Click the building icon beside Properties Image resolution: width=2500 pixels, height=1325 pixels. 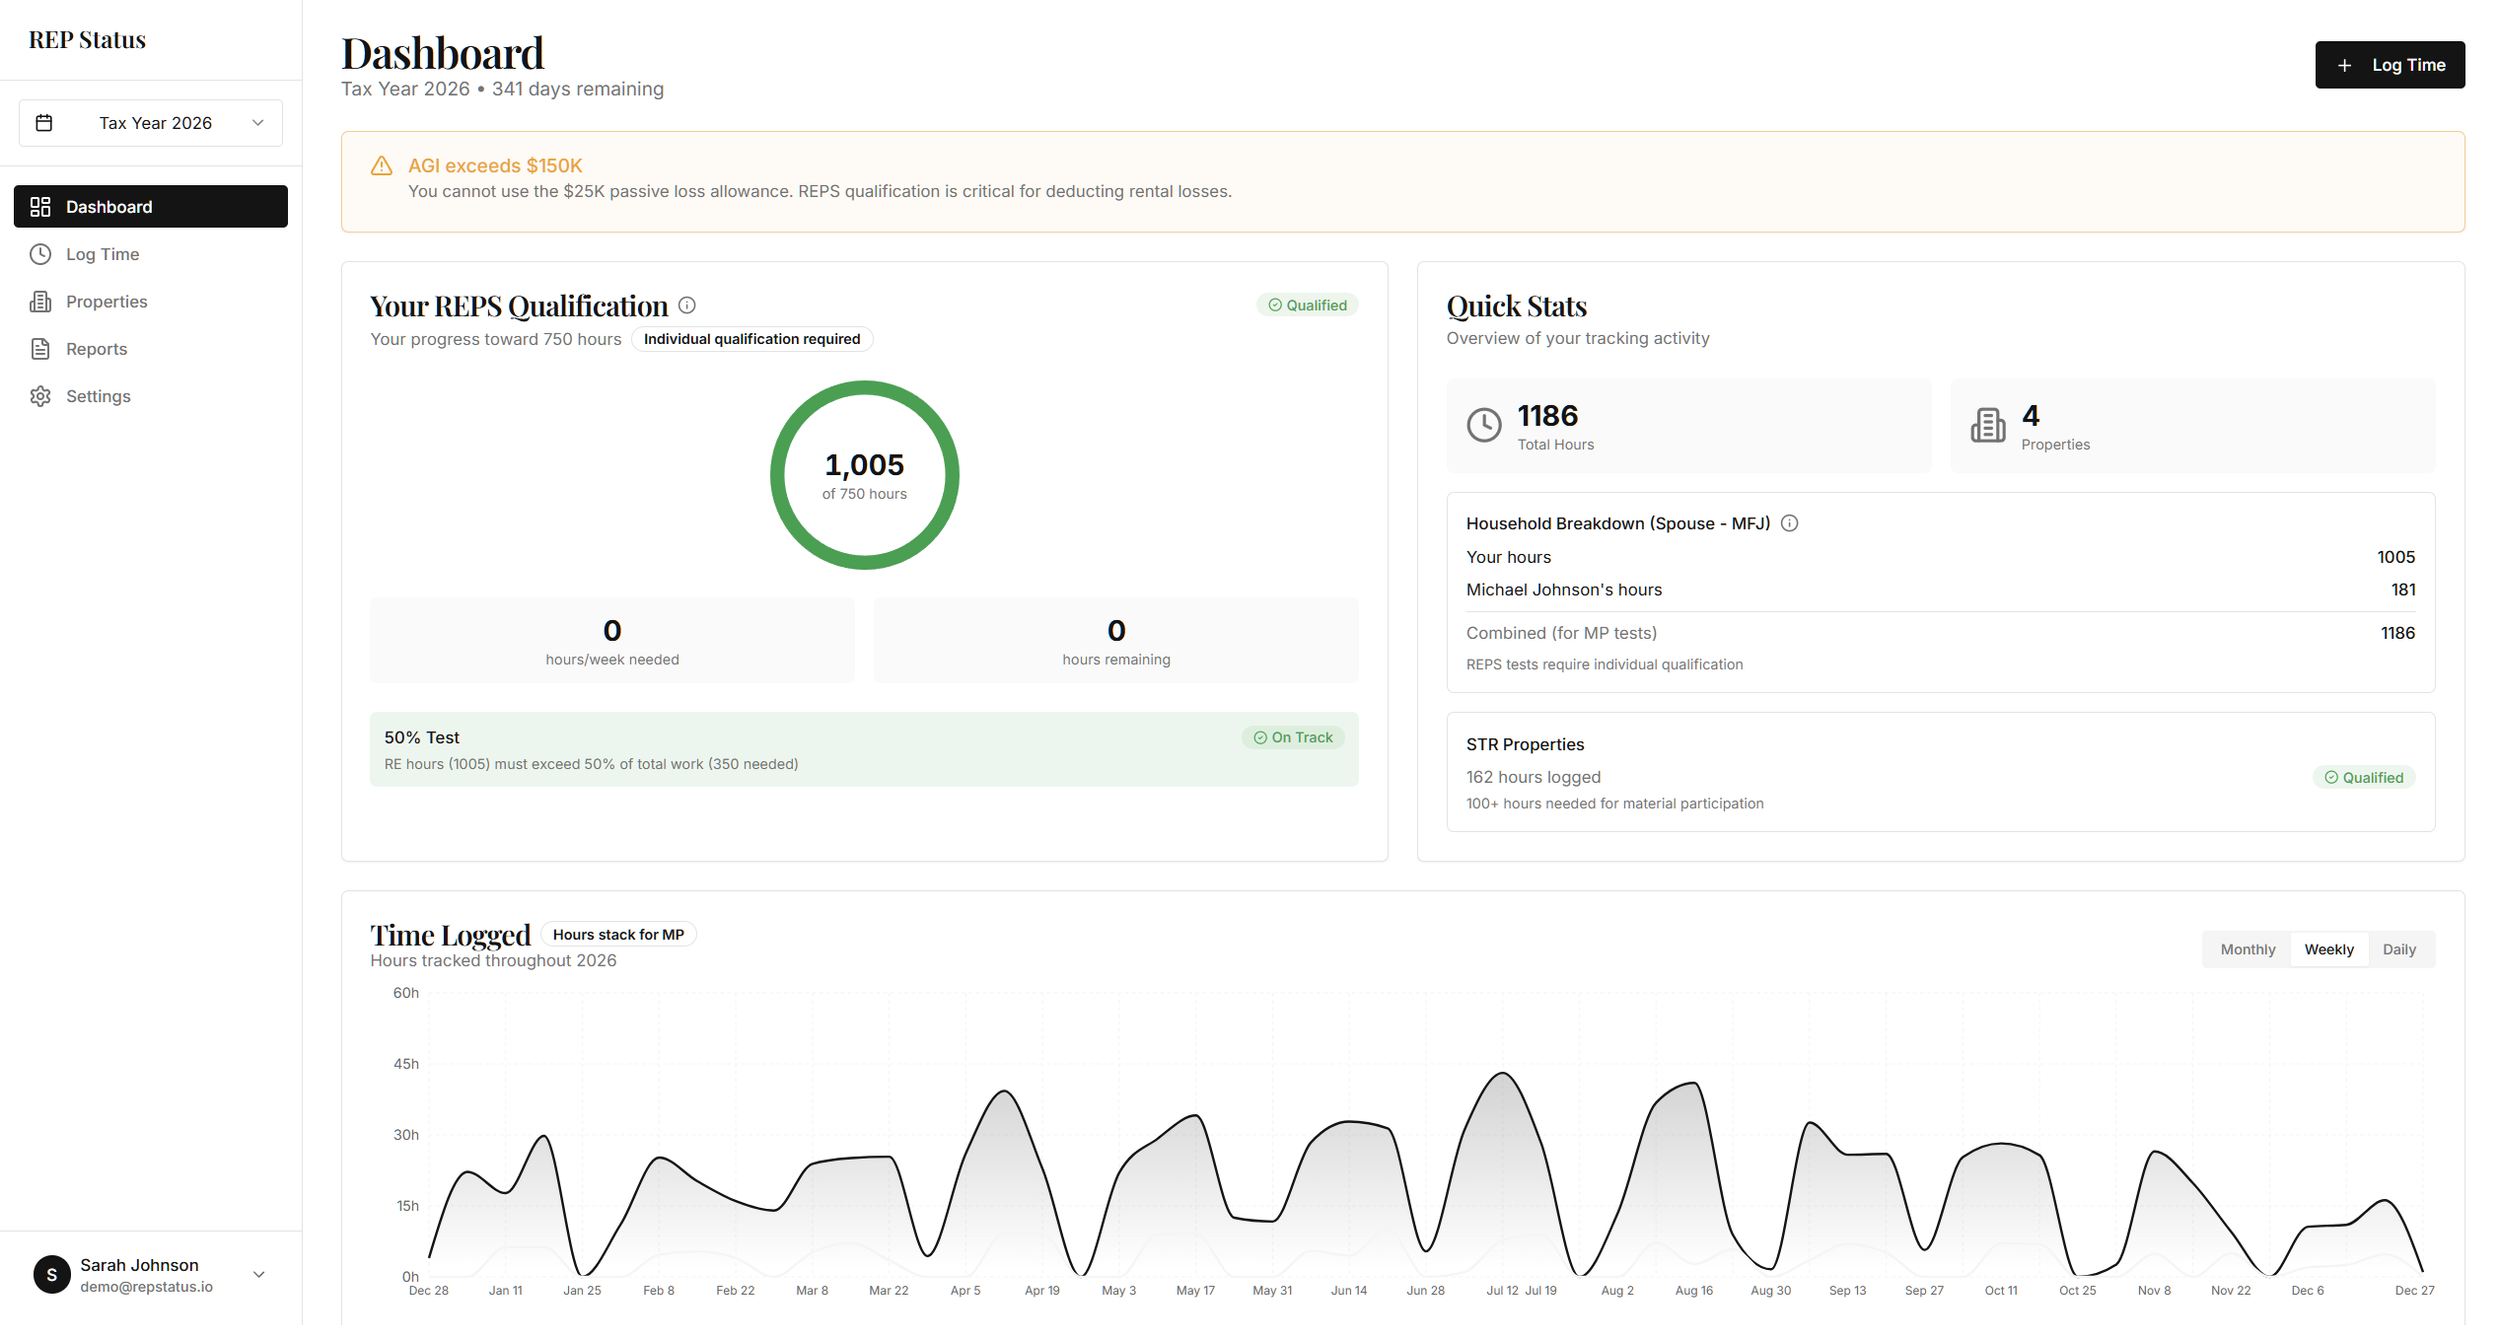click(40, 301)
